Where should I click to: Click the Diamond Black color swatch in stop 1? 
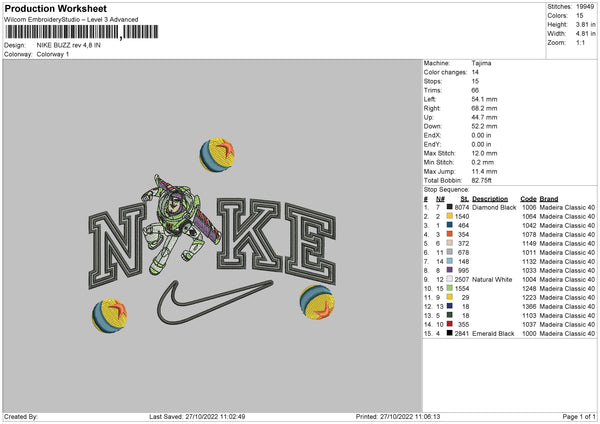pos(450,207)
